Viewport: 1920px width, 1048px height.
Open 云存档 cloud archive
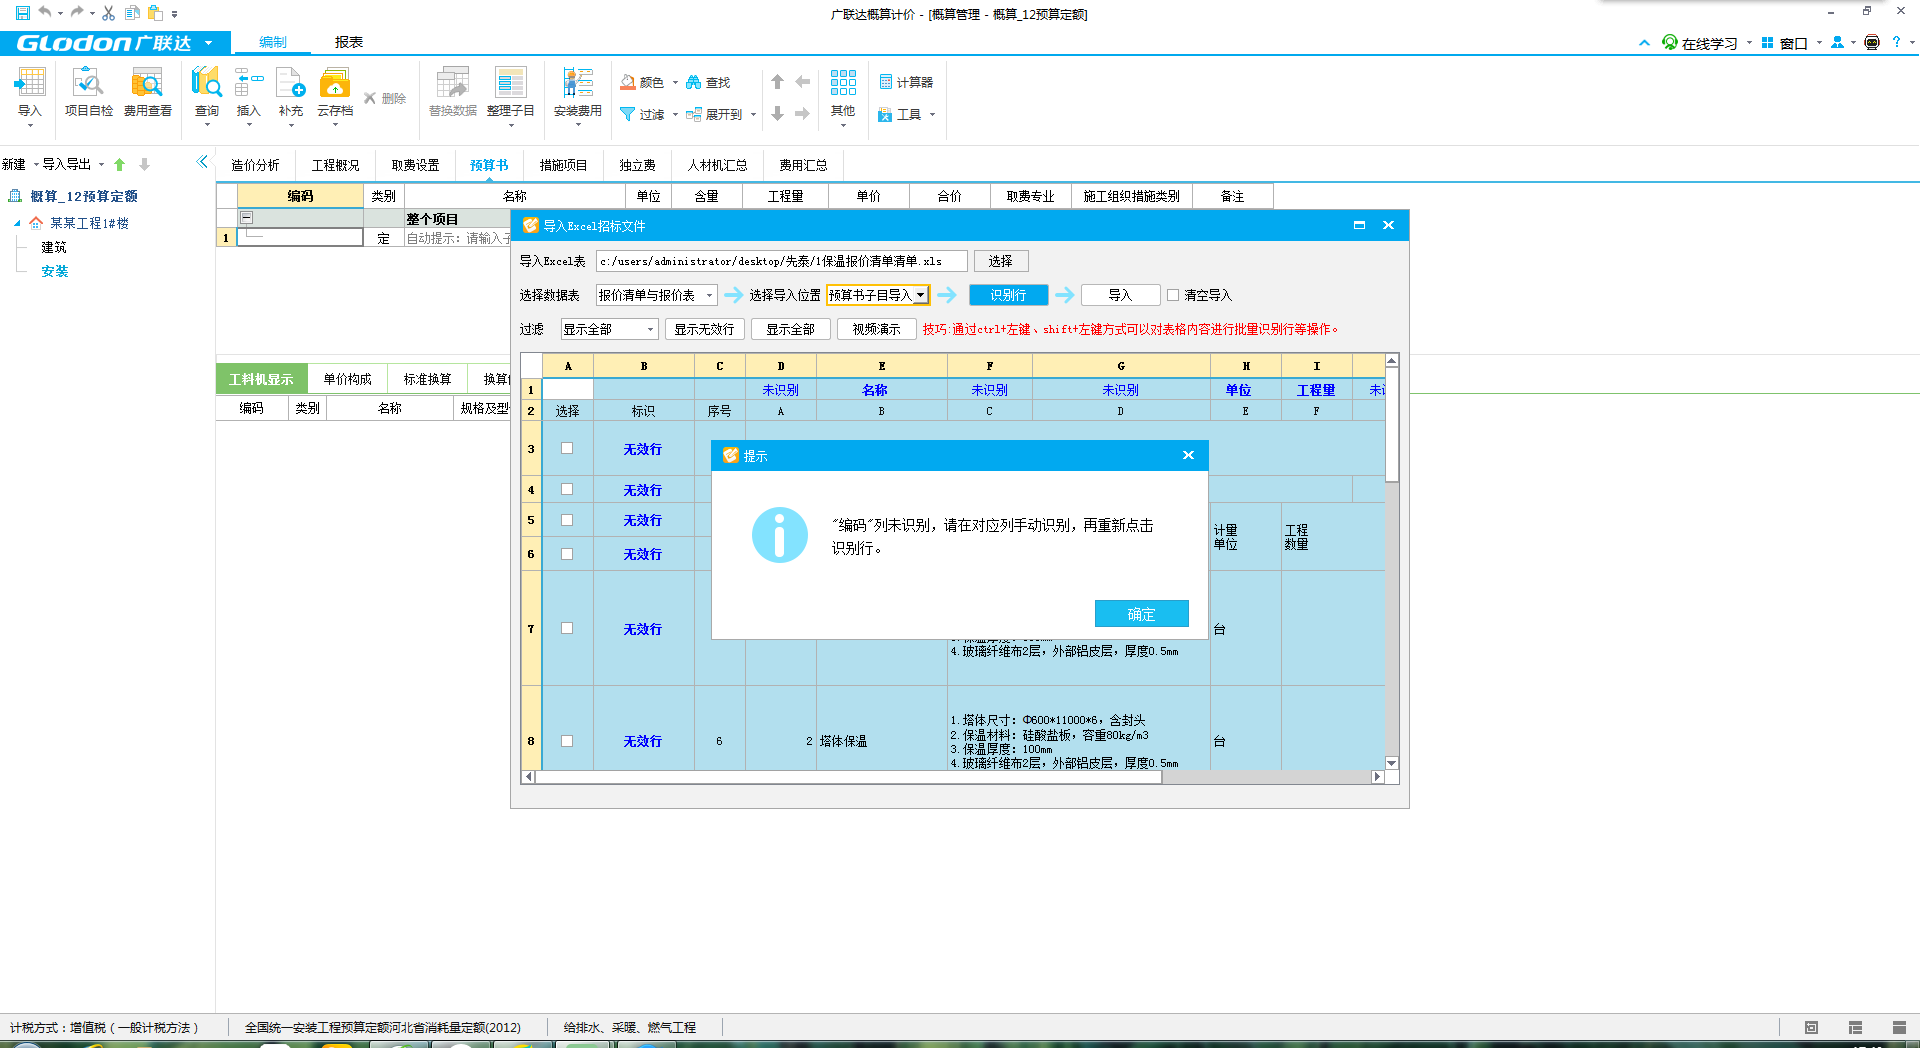335,92
